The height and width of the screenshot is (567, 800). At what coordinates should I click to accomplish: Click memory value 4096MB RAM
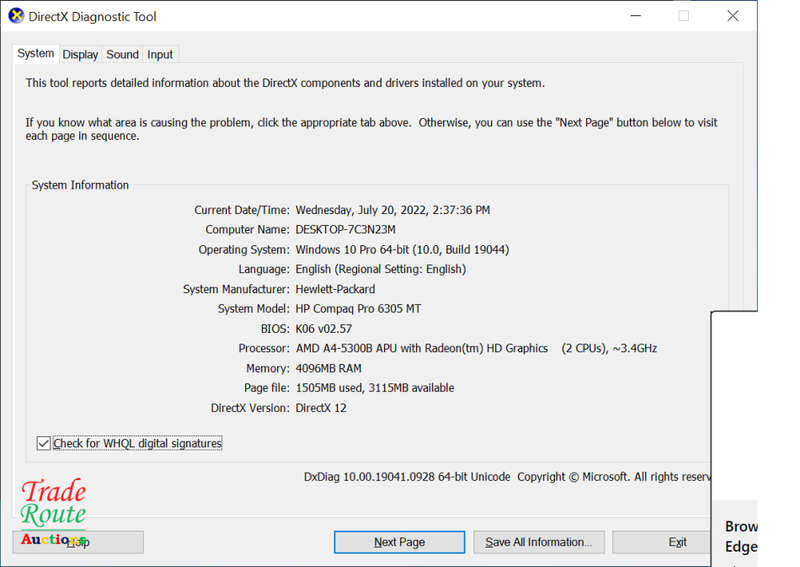pos(329,368)
